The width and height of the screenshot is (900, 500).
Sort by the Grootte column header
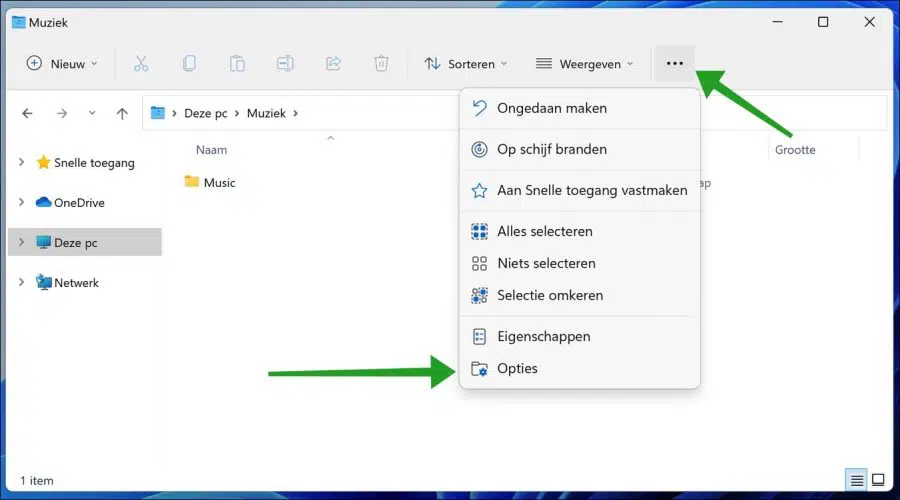[x=795, y=150]
